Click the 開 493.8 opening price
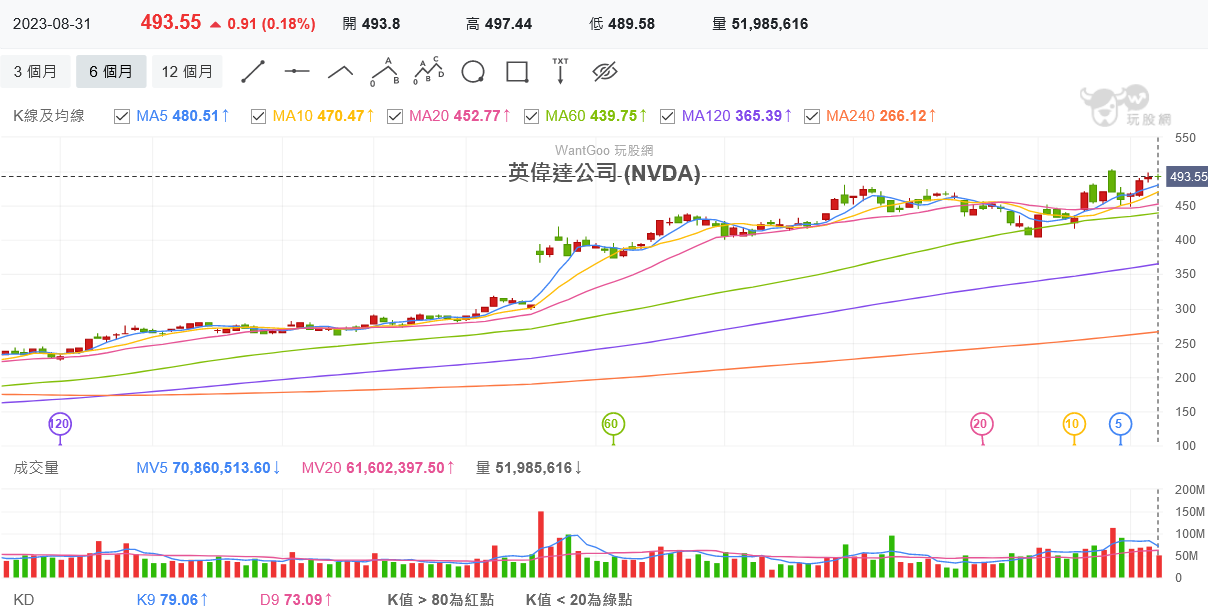This screenshot has height=613, width=1208. [x=371, y=23]
